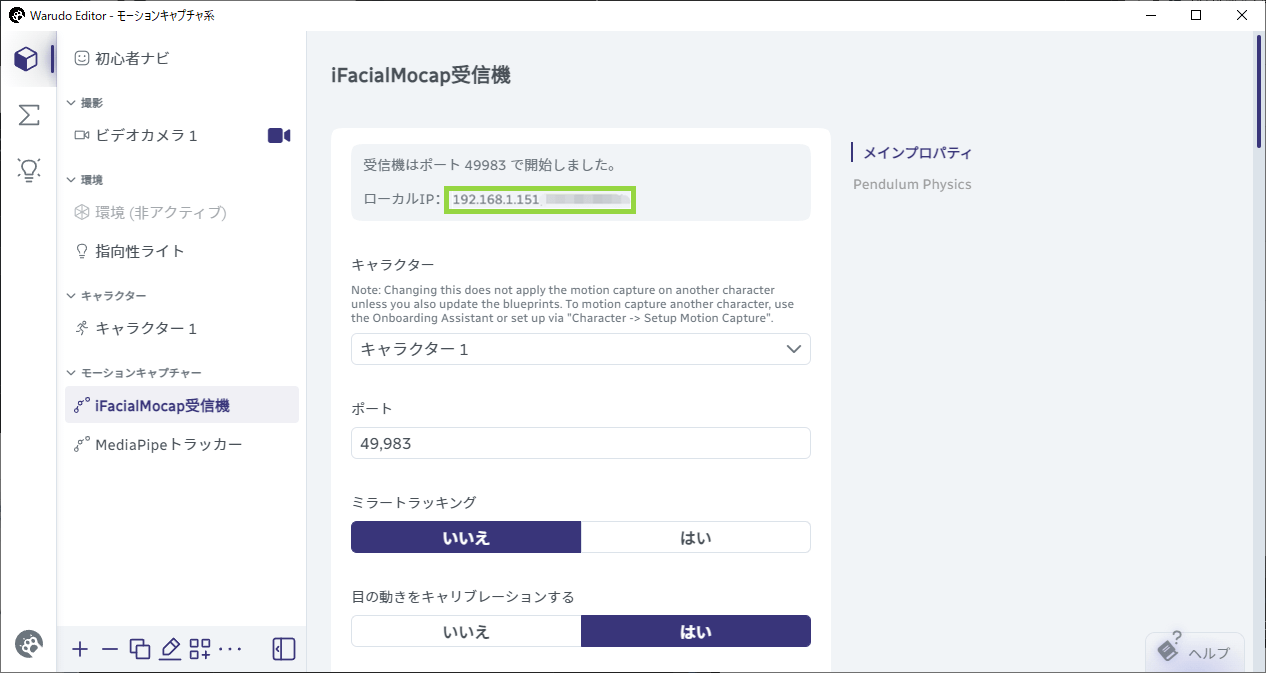Select iFacialMocap受信機 asset
The image size is (1266, 673).
(182, 405)
